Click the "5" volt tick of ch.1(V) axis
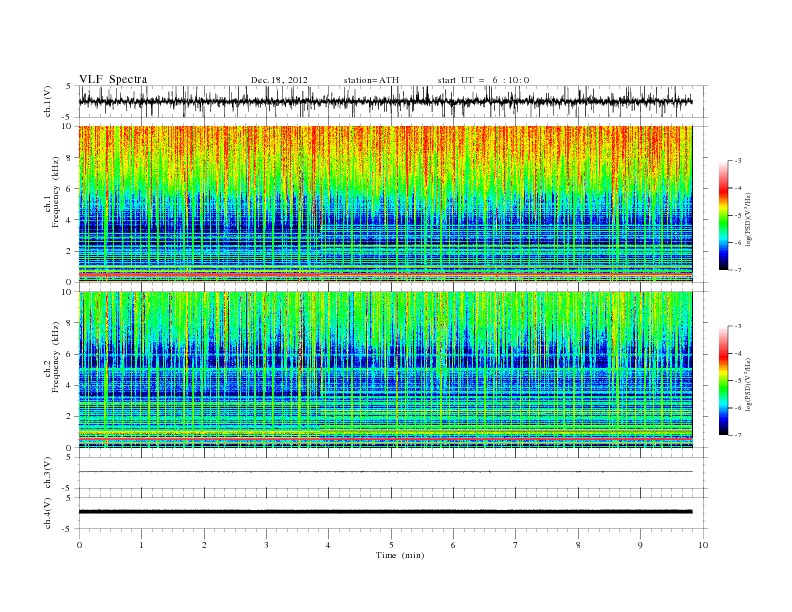This screenshot has height=612, width=792. tap(69, 86)
